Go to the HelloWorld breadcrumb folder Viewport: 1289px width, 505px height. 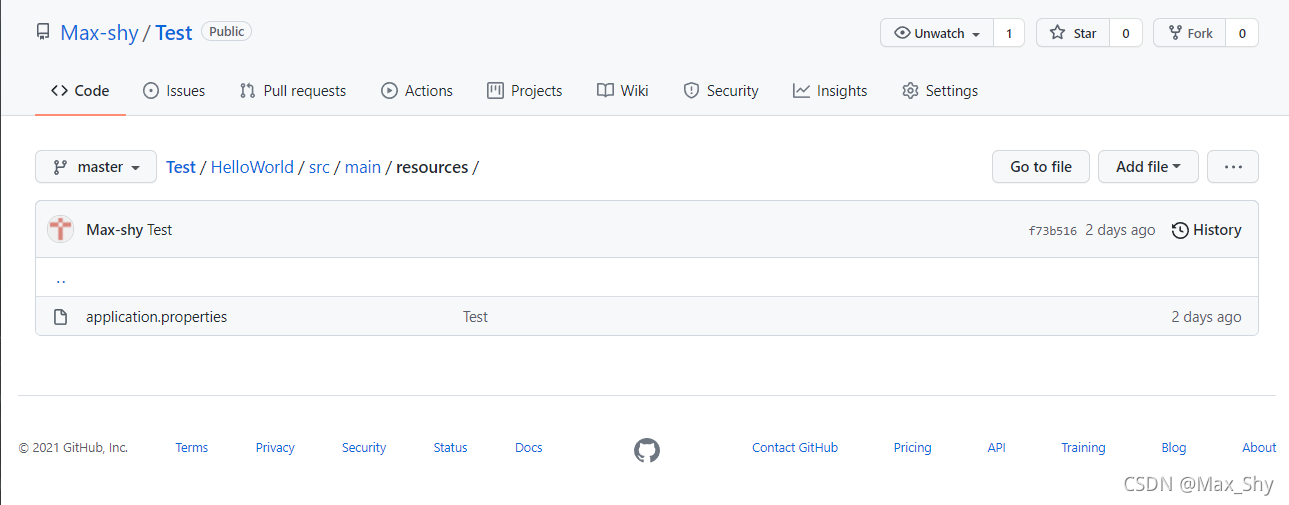(252, 167)
